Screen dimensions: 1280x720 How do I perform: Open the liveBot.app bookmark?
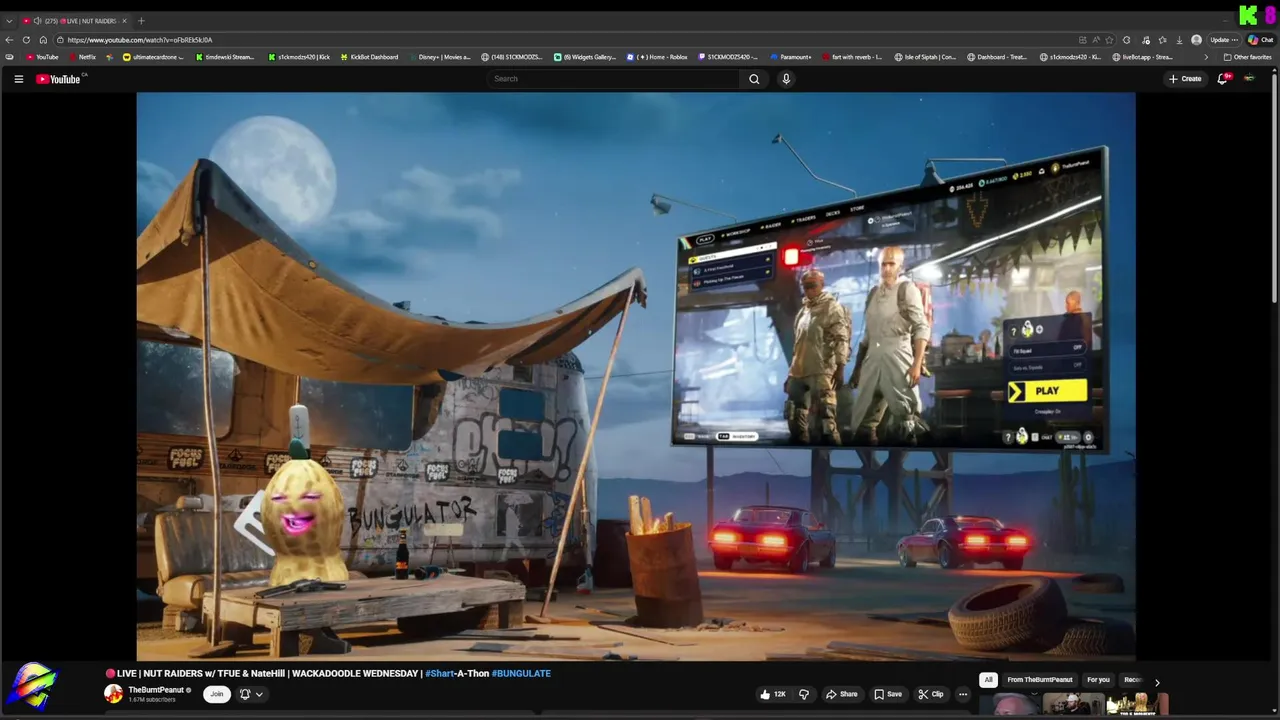(x=1142, y=57)
